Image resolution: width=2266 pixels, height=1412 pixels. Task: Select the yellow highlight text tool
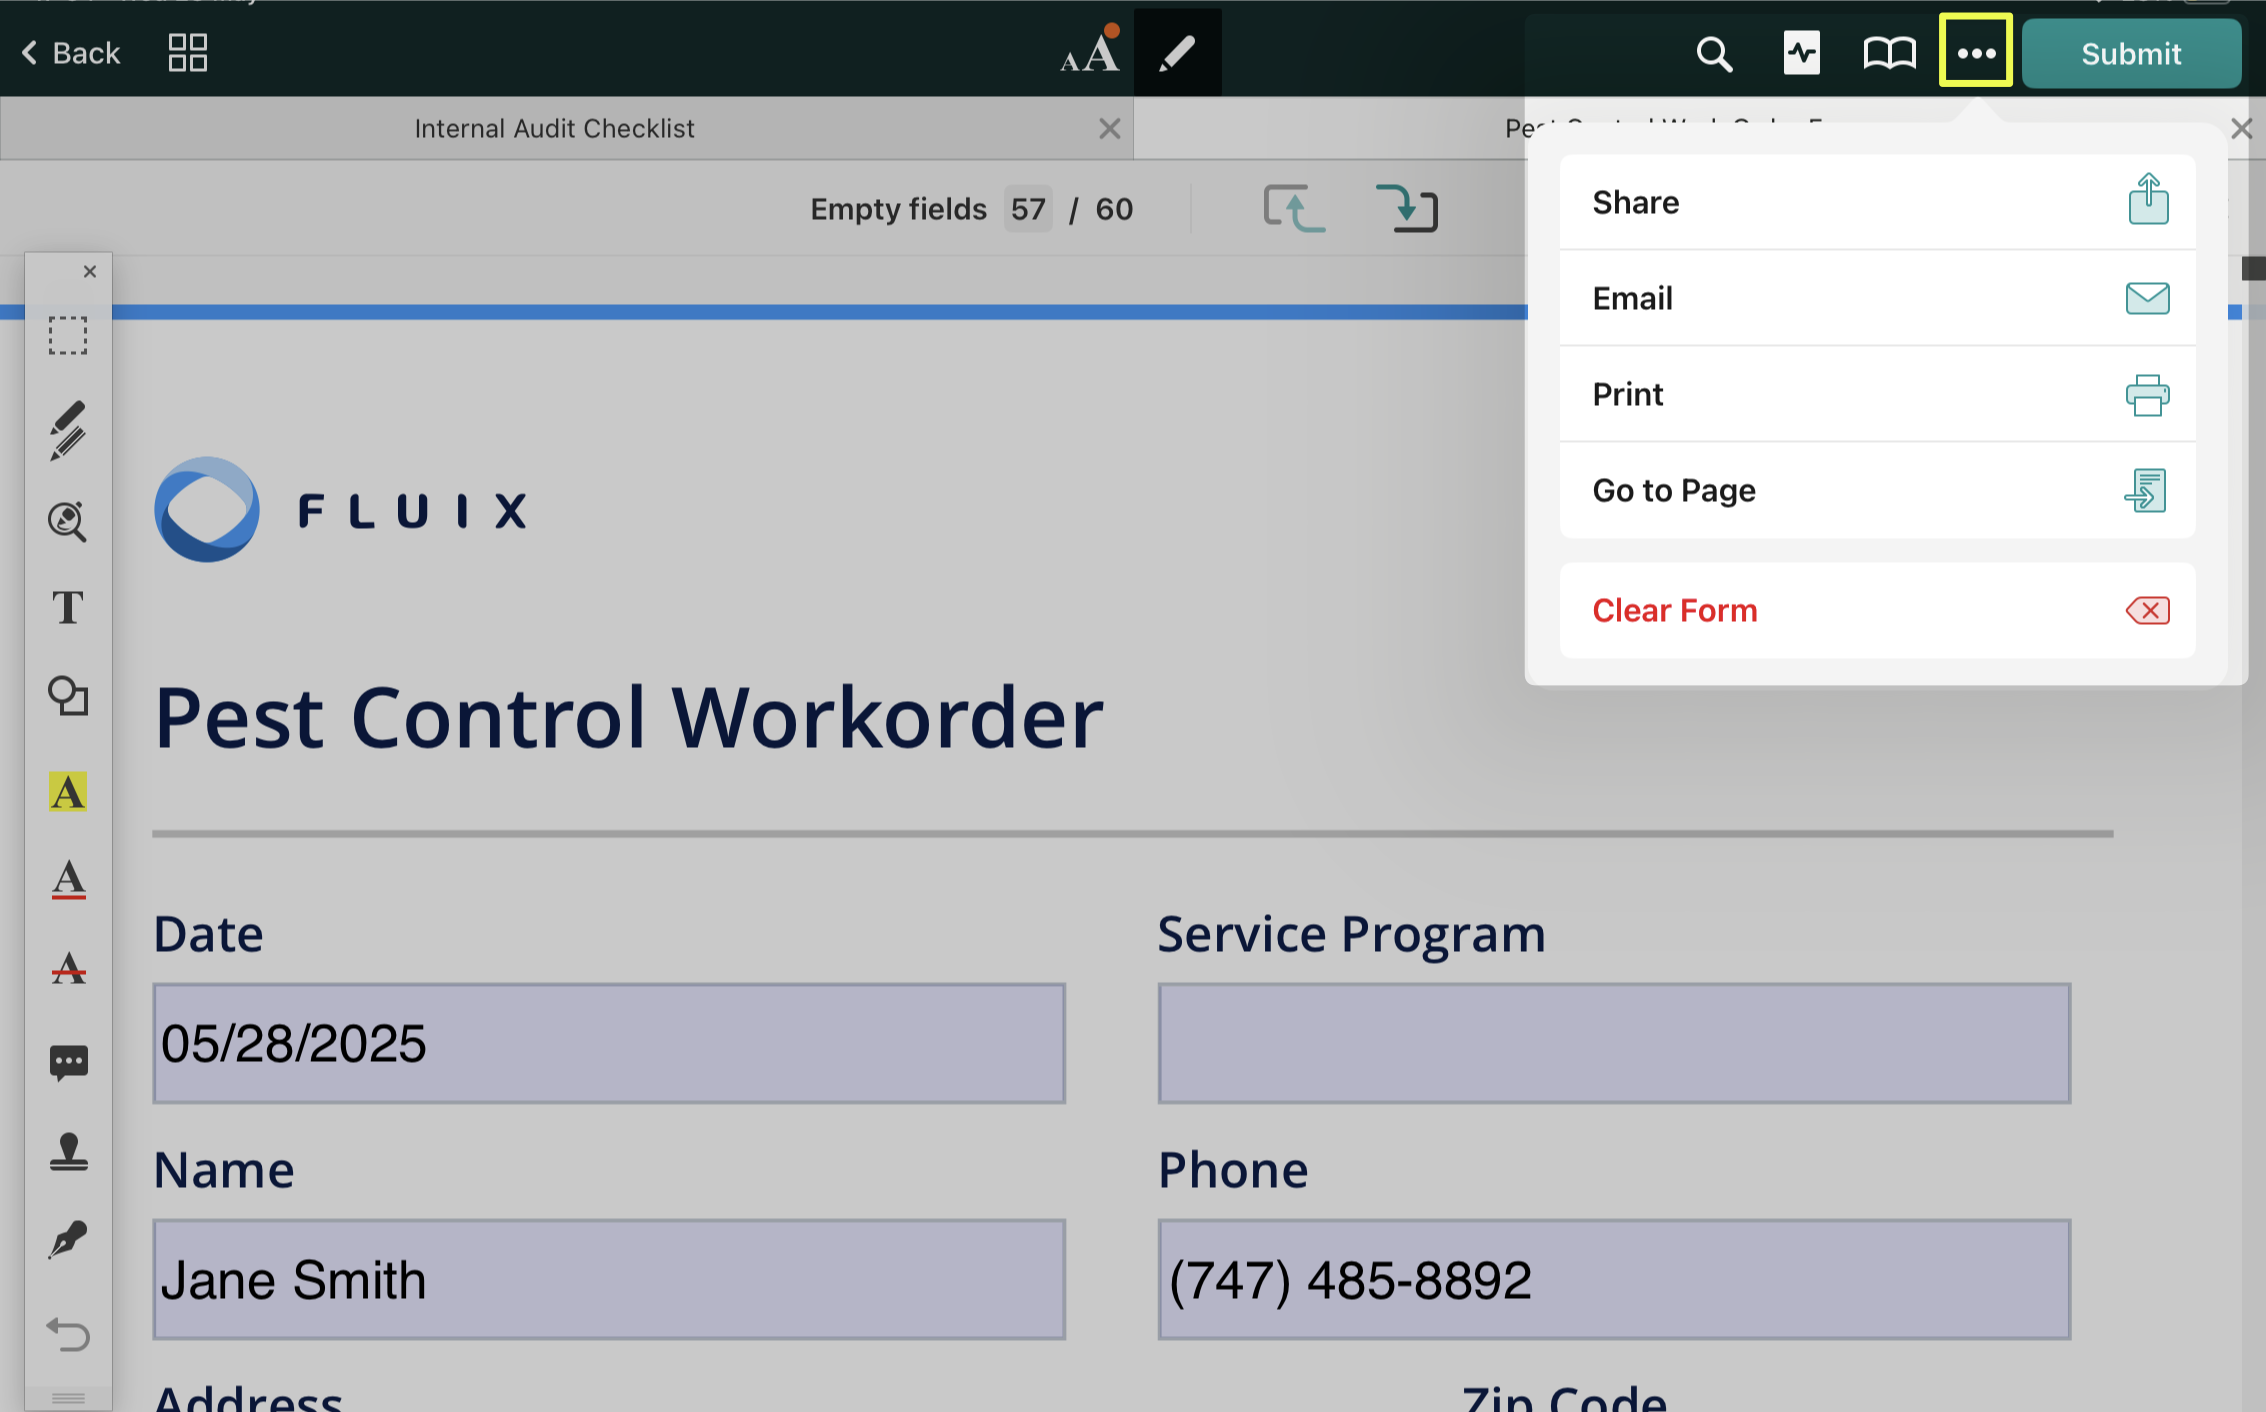(x=68, y=792)
